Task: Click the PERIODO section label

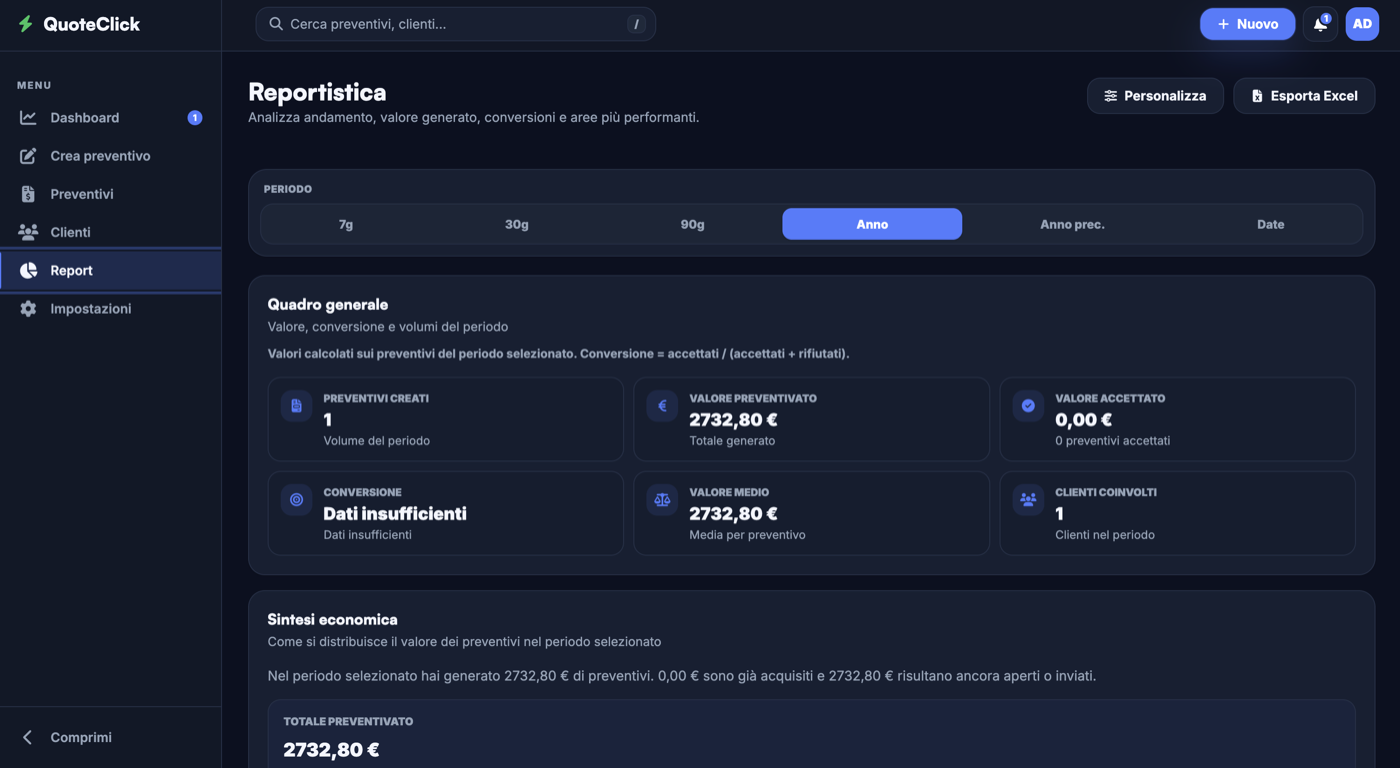Action: click(288, 189)
